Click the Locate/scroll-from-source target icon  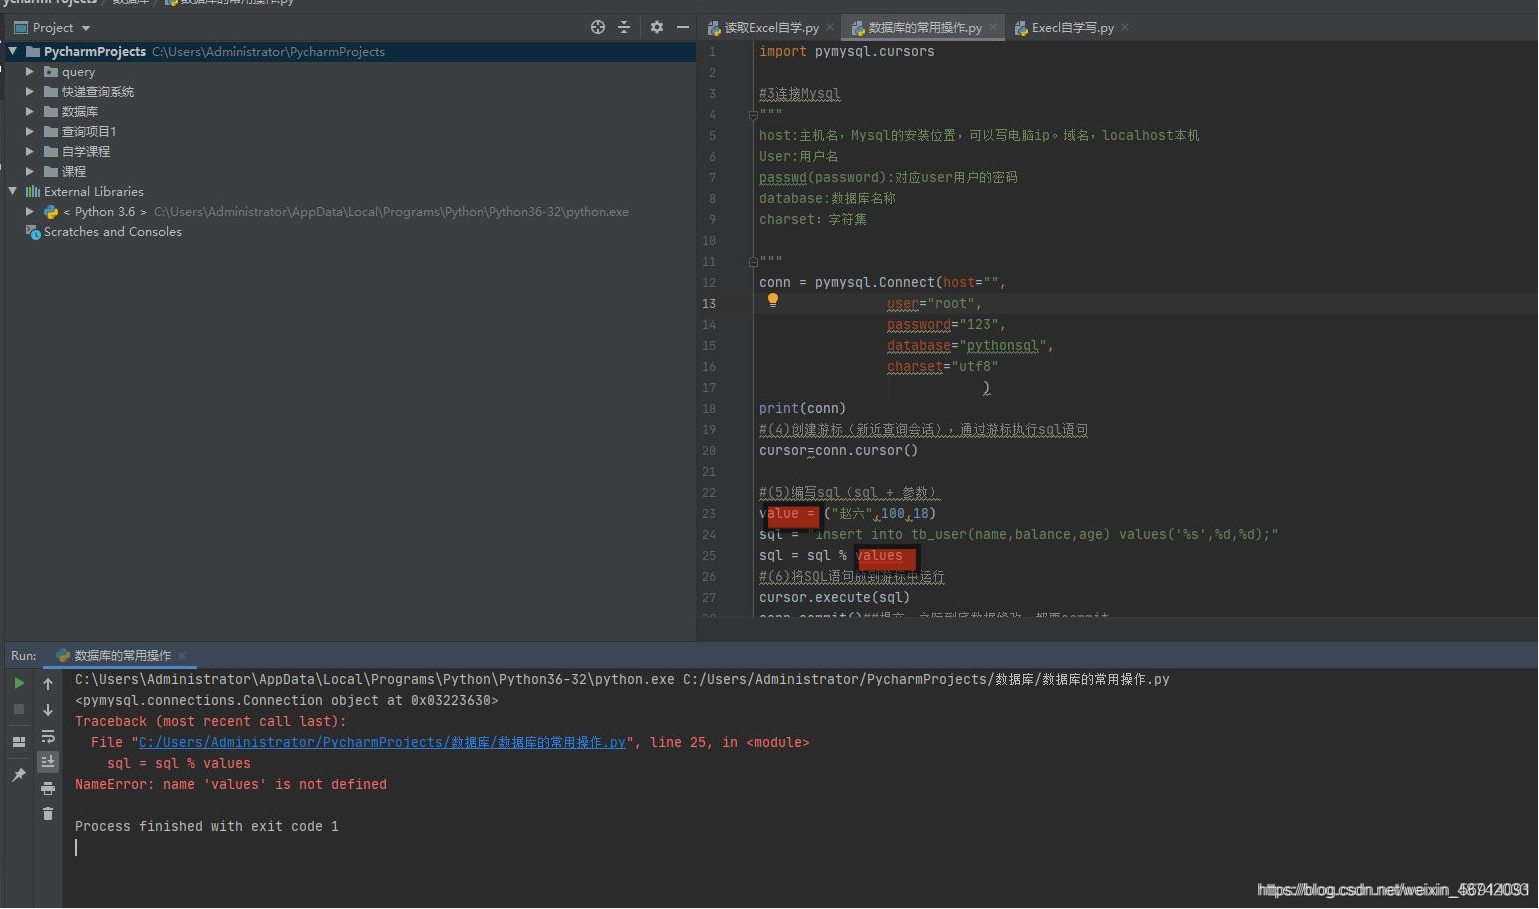pyautogui.click(x=598, y=27)
